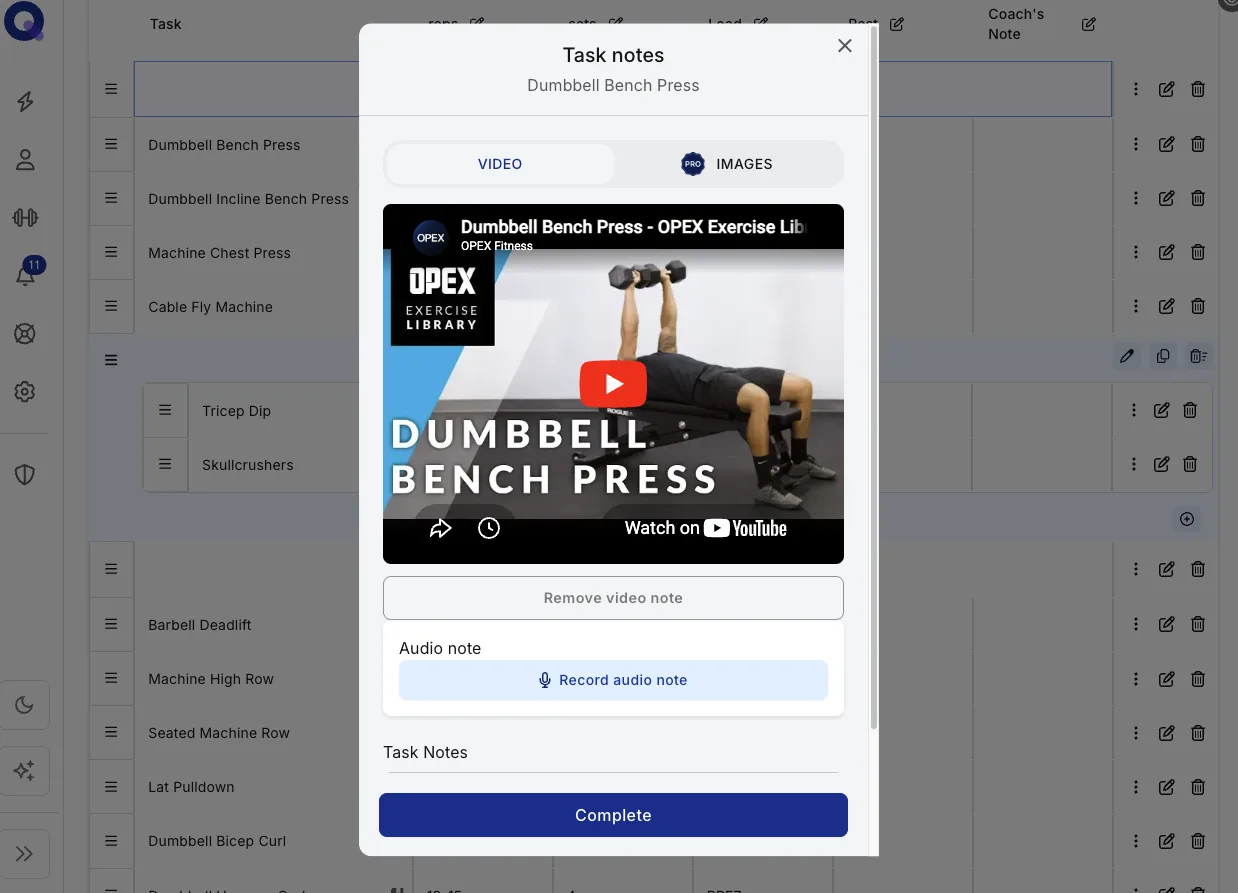Image resolution: width=1238 pixels, height=893 pixels.
Task: Toggle dark mode moon icon
Action: (25, 706)
